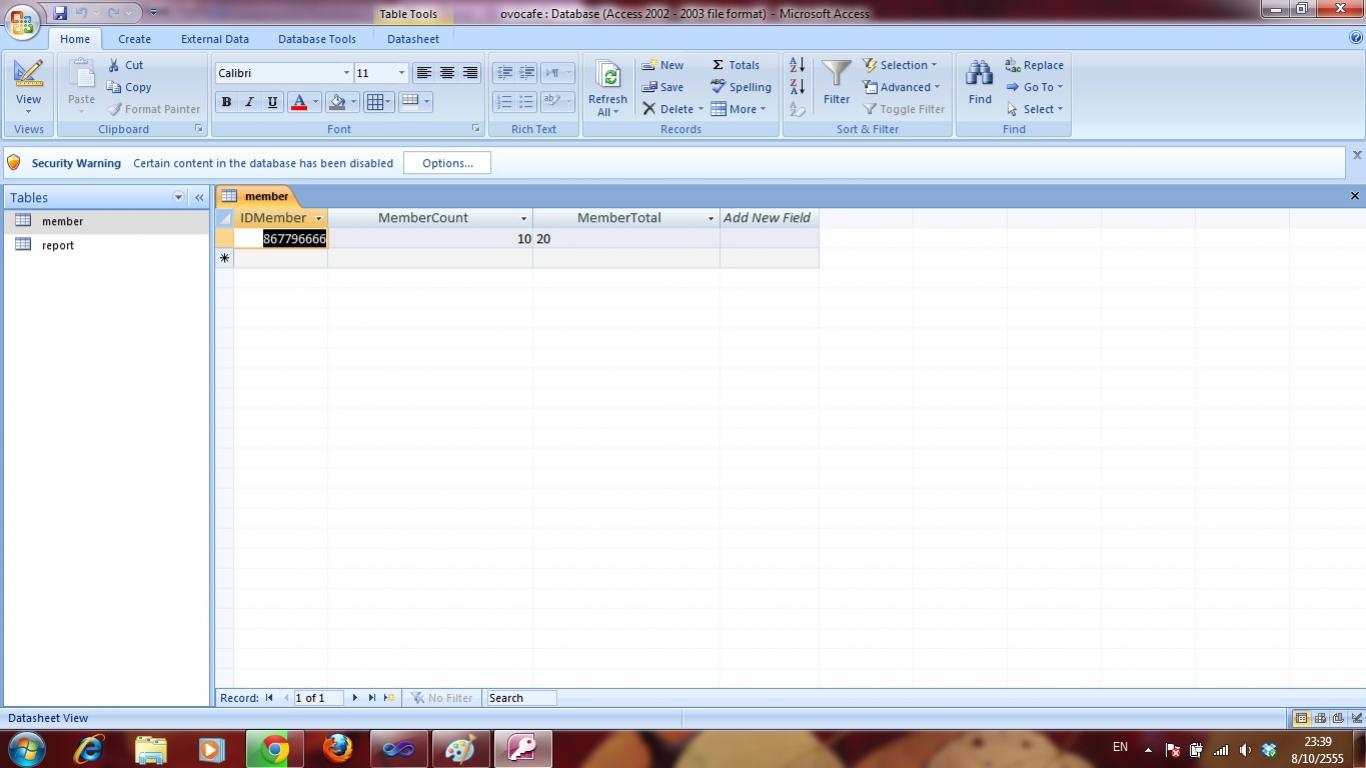
Task: Expand the Tables pane menu arrow
Action: pyautogui.click(x=179, y=198)
